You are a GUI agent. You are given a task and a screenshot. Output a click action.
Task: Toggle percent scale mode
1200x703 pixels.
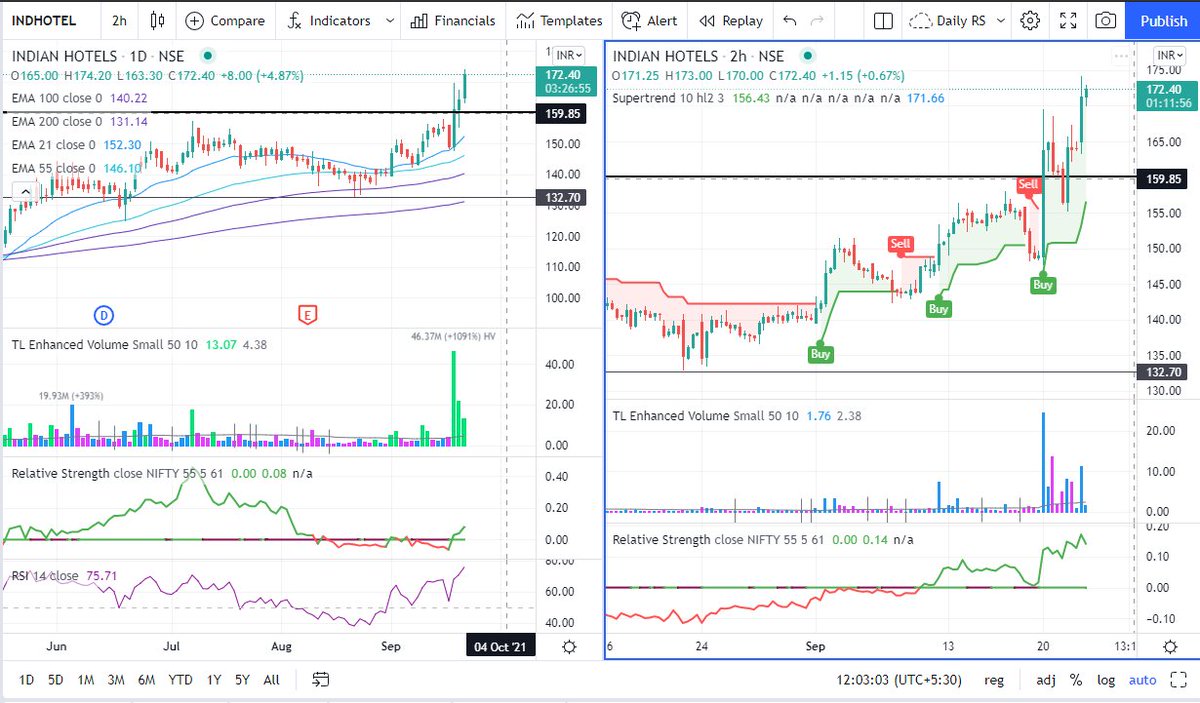coord(1076,680)
